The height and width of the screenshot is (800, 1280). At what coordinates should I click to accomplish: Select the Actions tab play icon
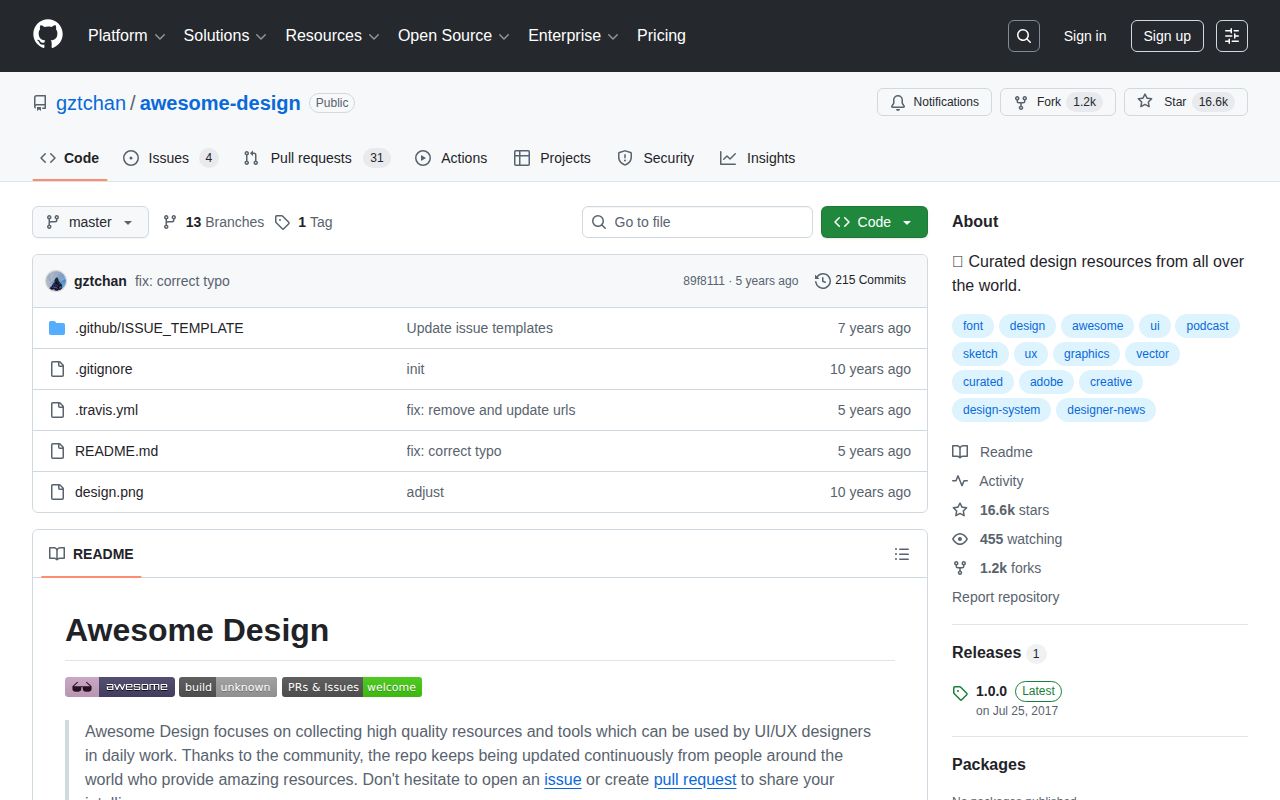click(422, 158)
